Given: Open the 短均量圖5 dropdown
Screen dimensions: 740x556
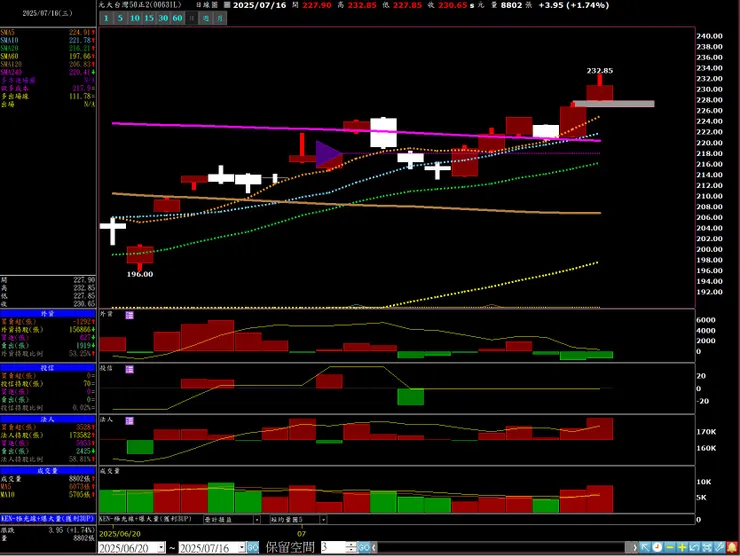Looking at the screenshot, I should (x=324, y=520).
